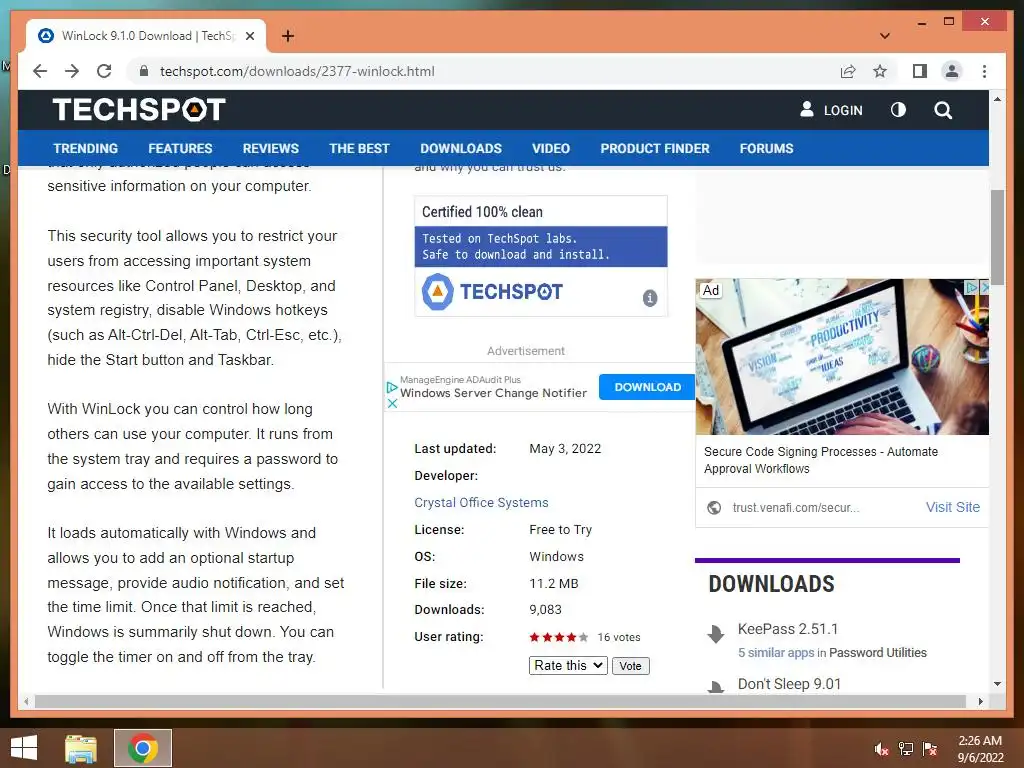Open the REVIEWS menu
Viewport: 1024px width, 768px height.
pyautogui.click(x=270, y=148)
